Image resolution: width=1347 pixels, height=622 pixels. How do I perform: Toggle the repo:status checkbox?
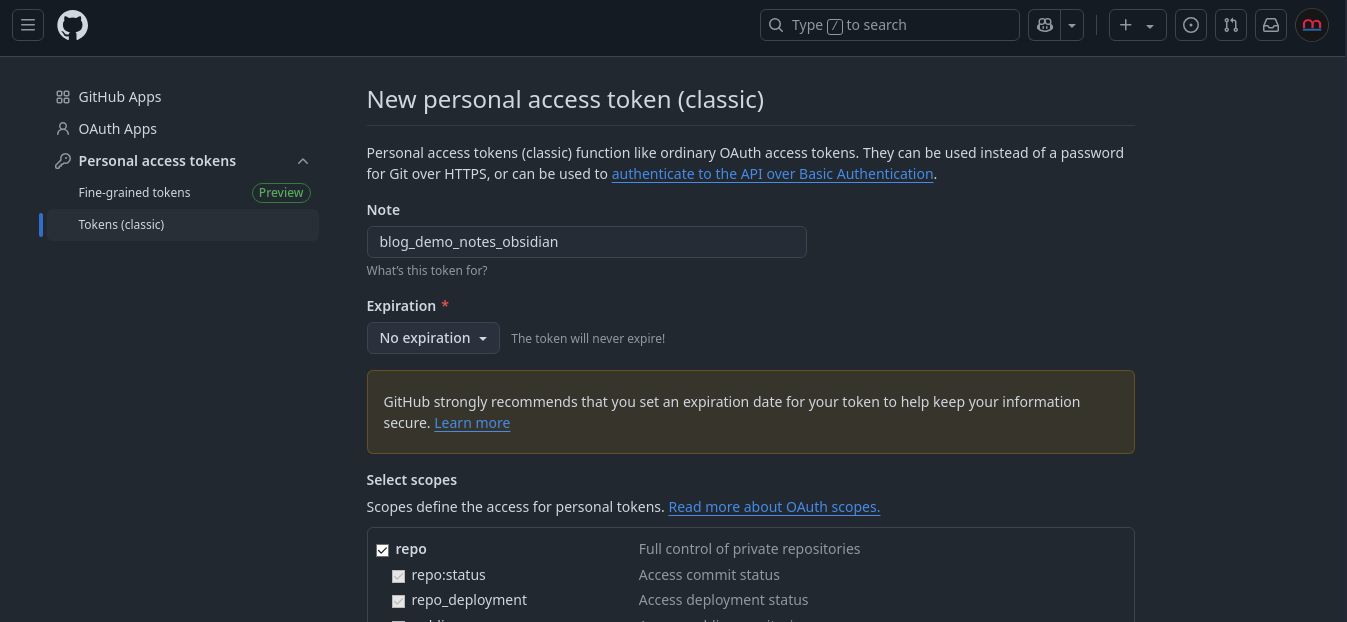398,576
